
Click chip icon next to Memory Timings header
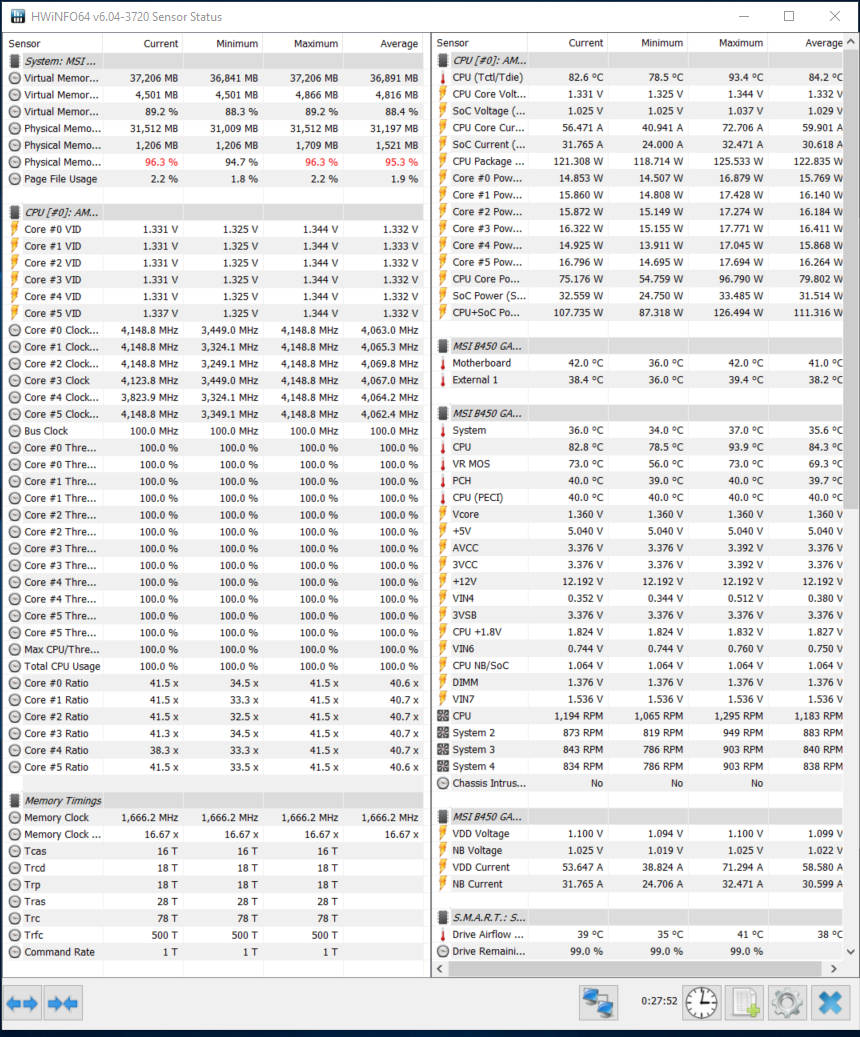click(15, 800)
